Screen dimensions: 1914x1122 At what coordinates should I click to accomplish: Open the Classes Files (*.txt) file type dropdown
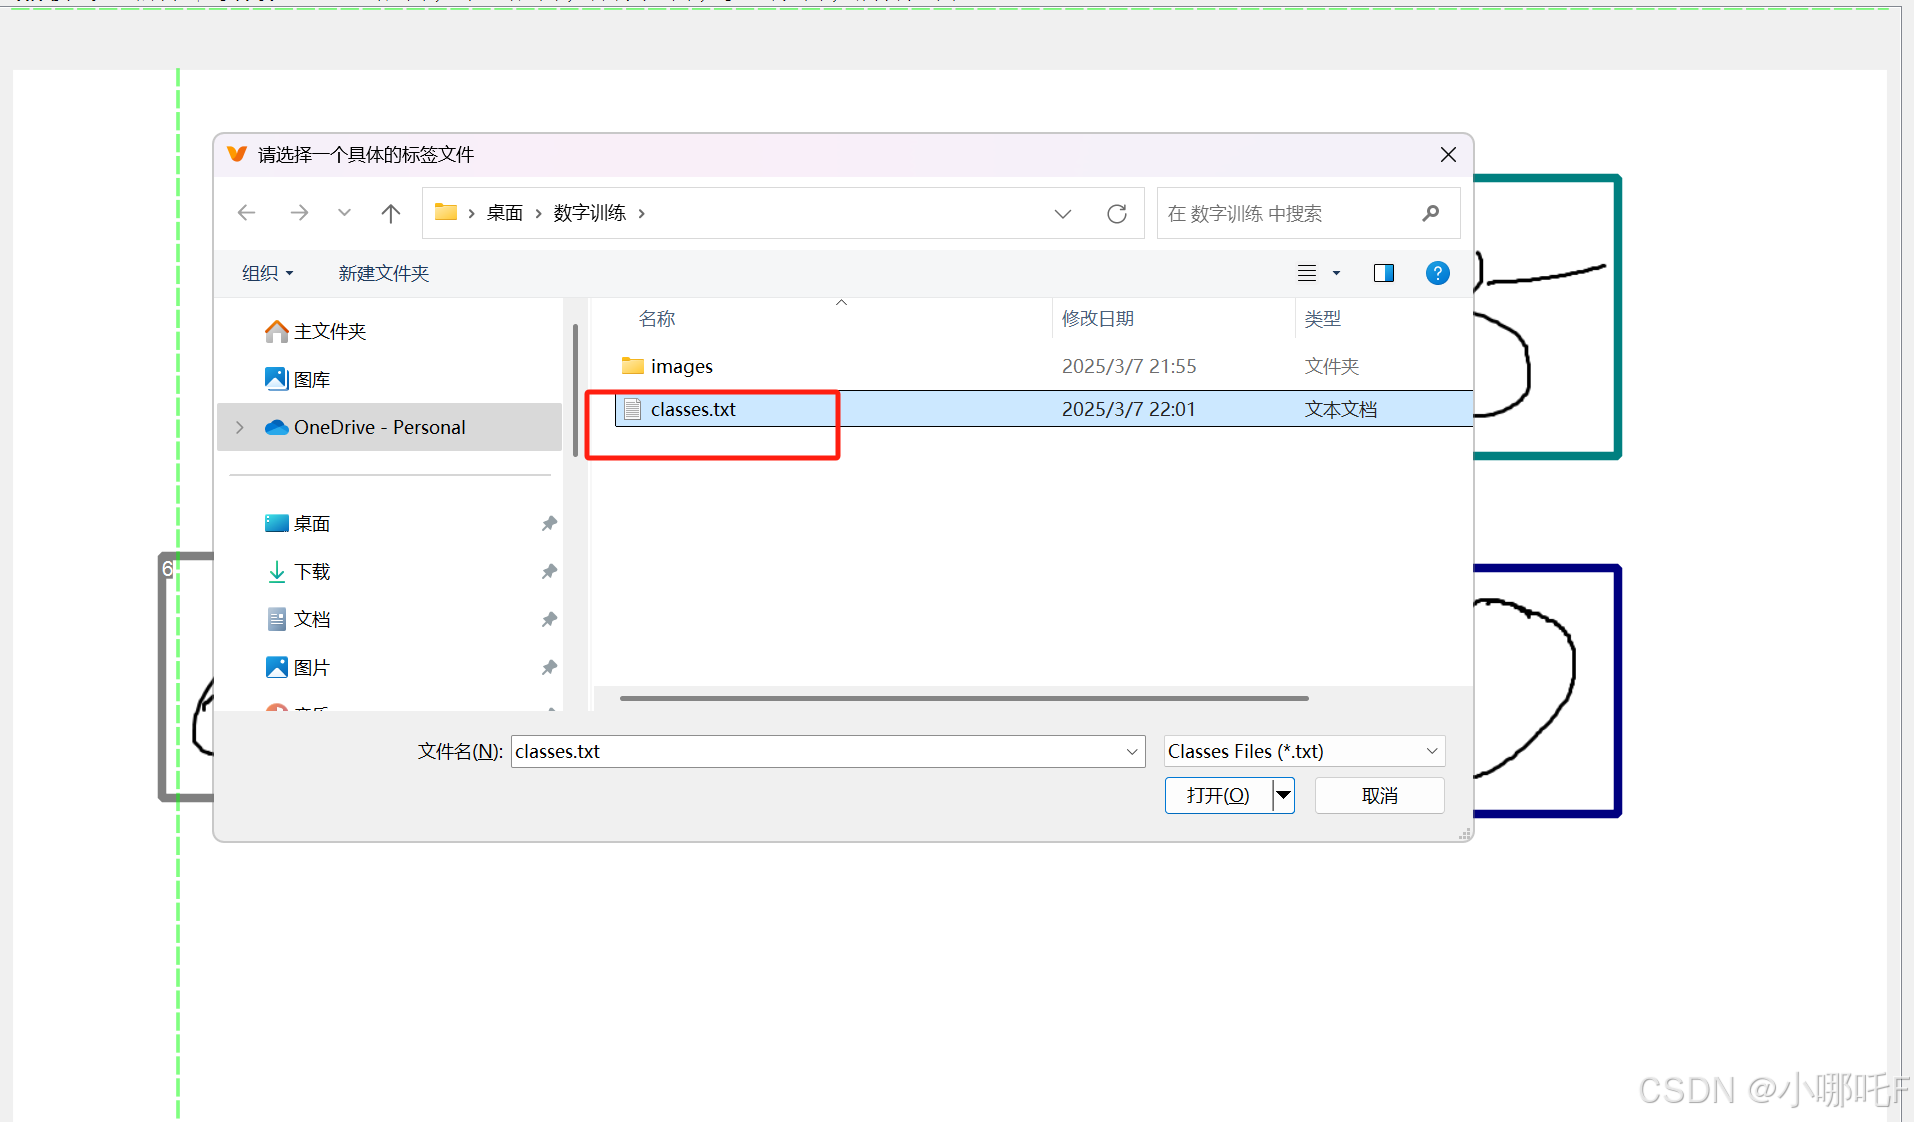1432,751
